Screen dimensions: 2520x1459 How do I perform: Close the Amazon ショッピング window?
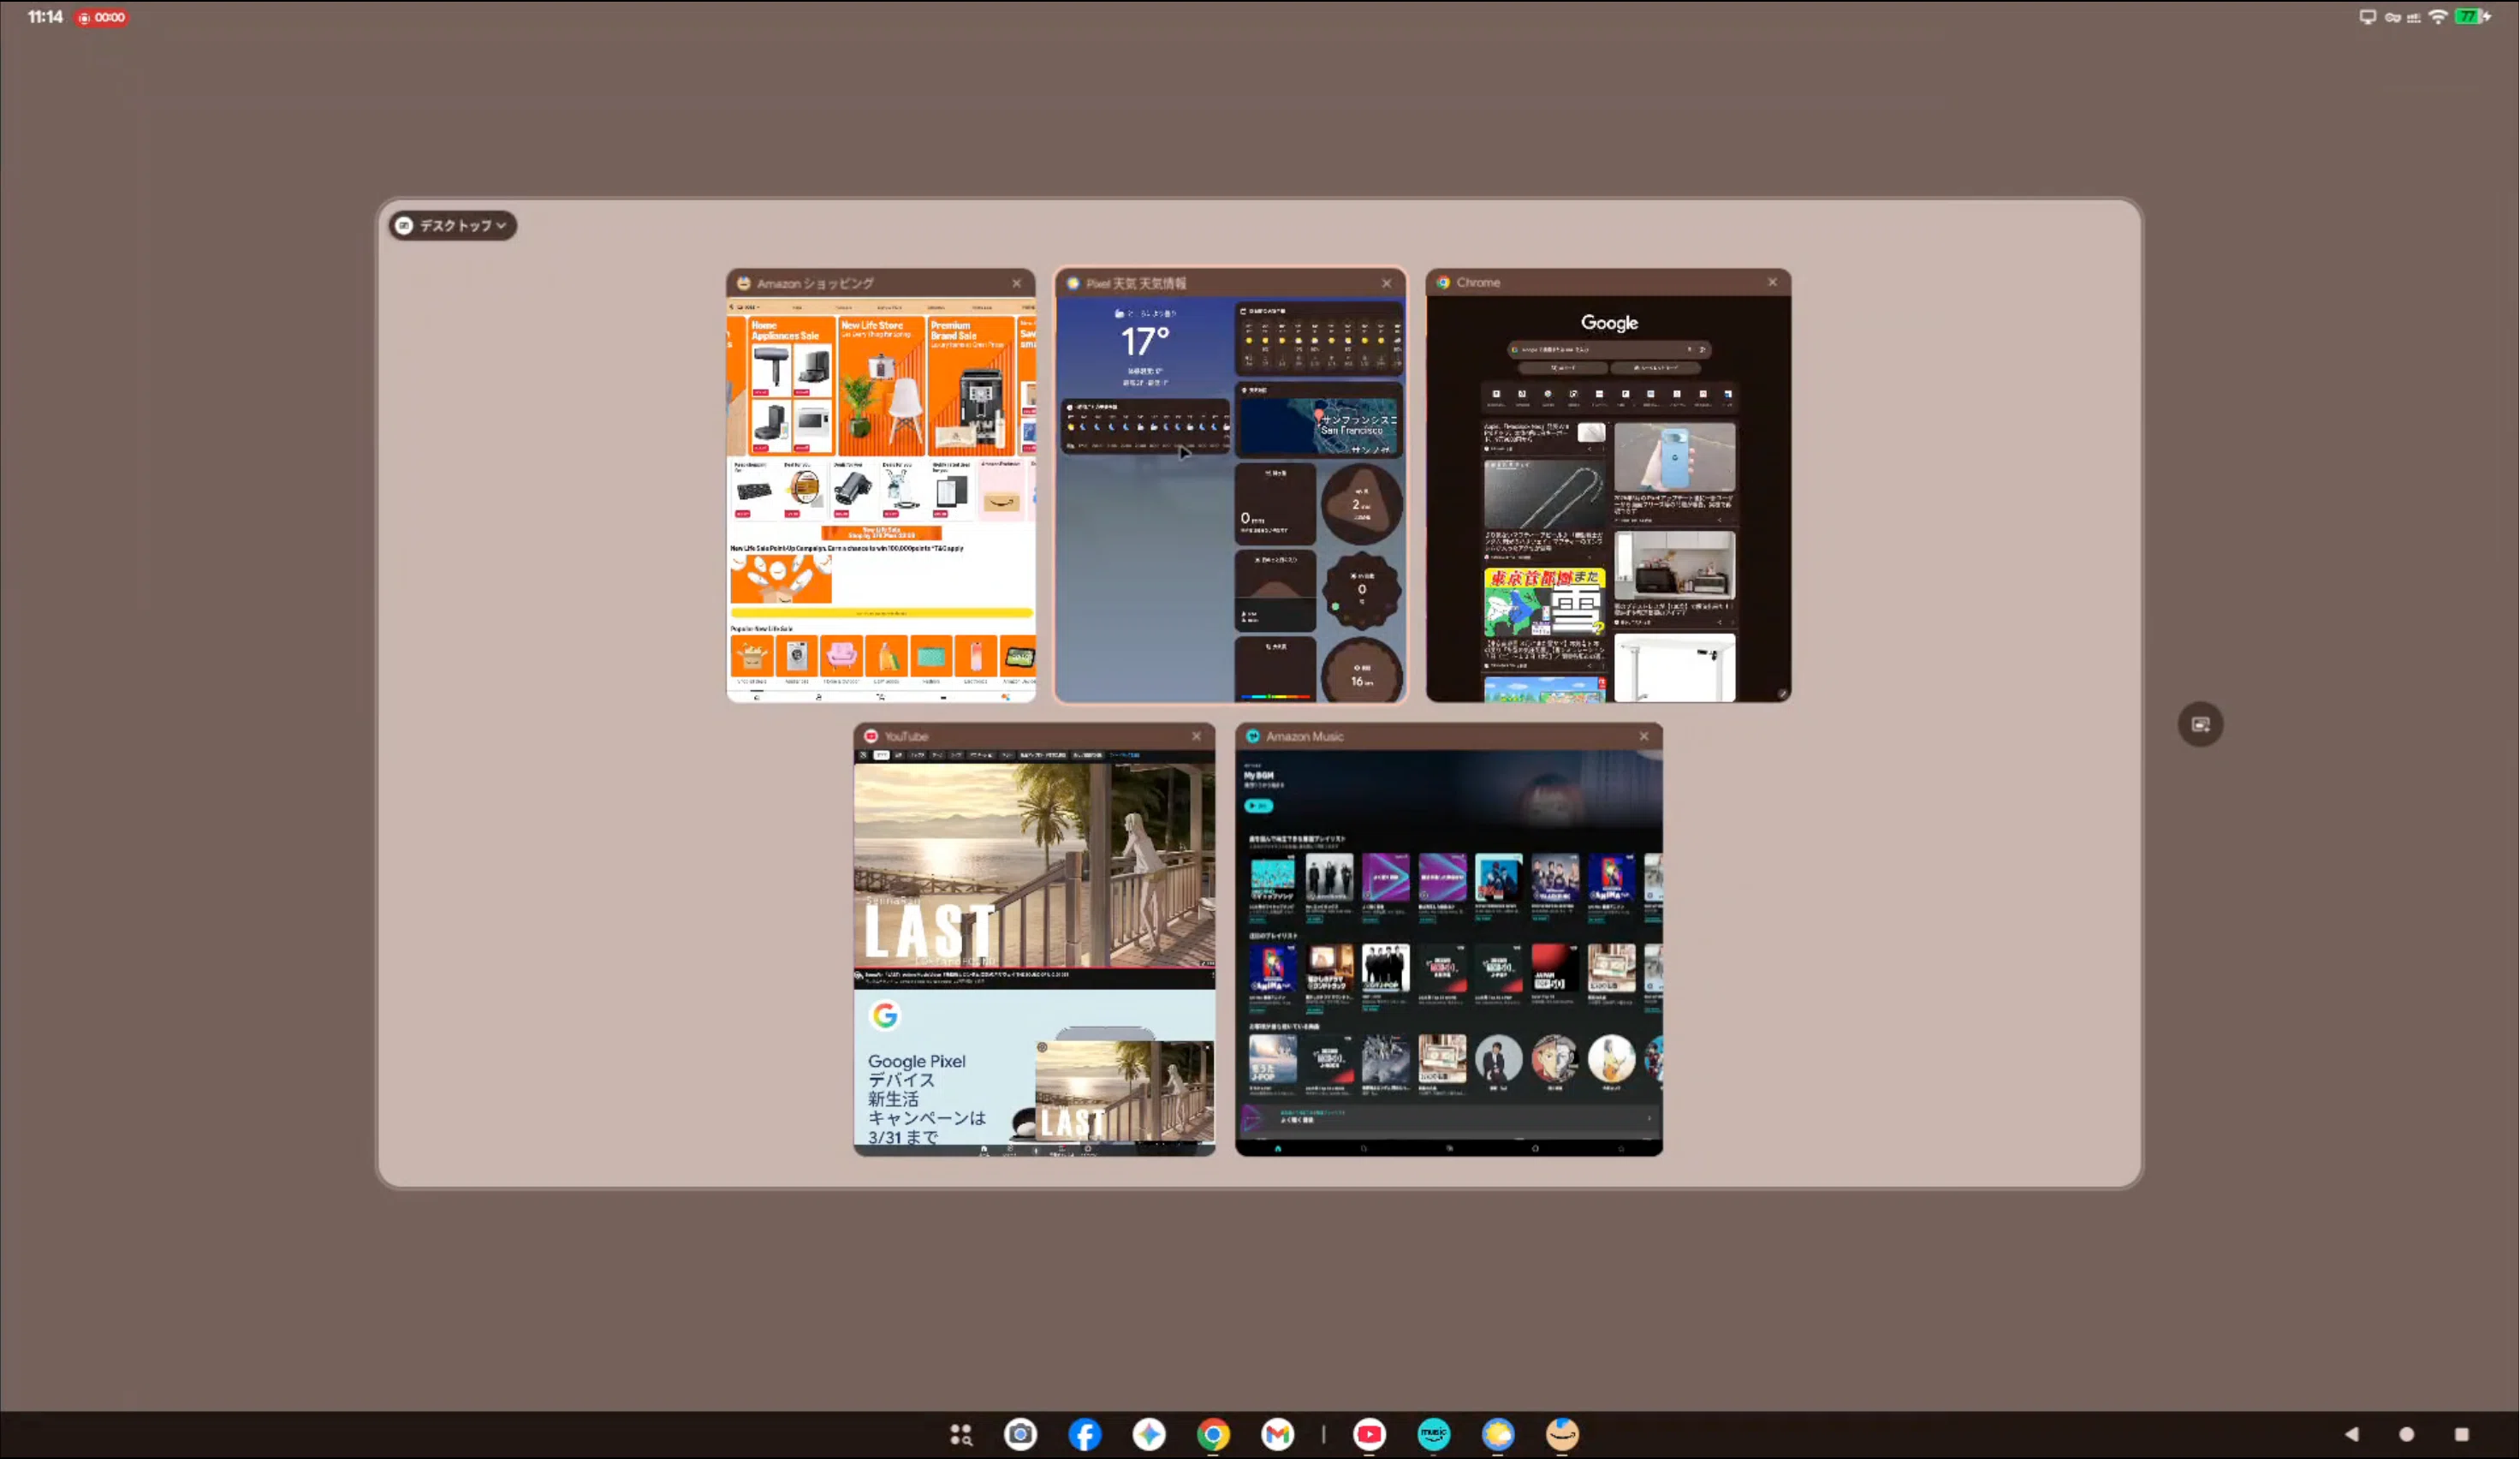tap(1017, 283)
